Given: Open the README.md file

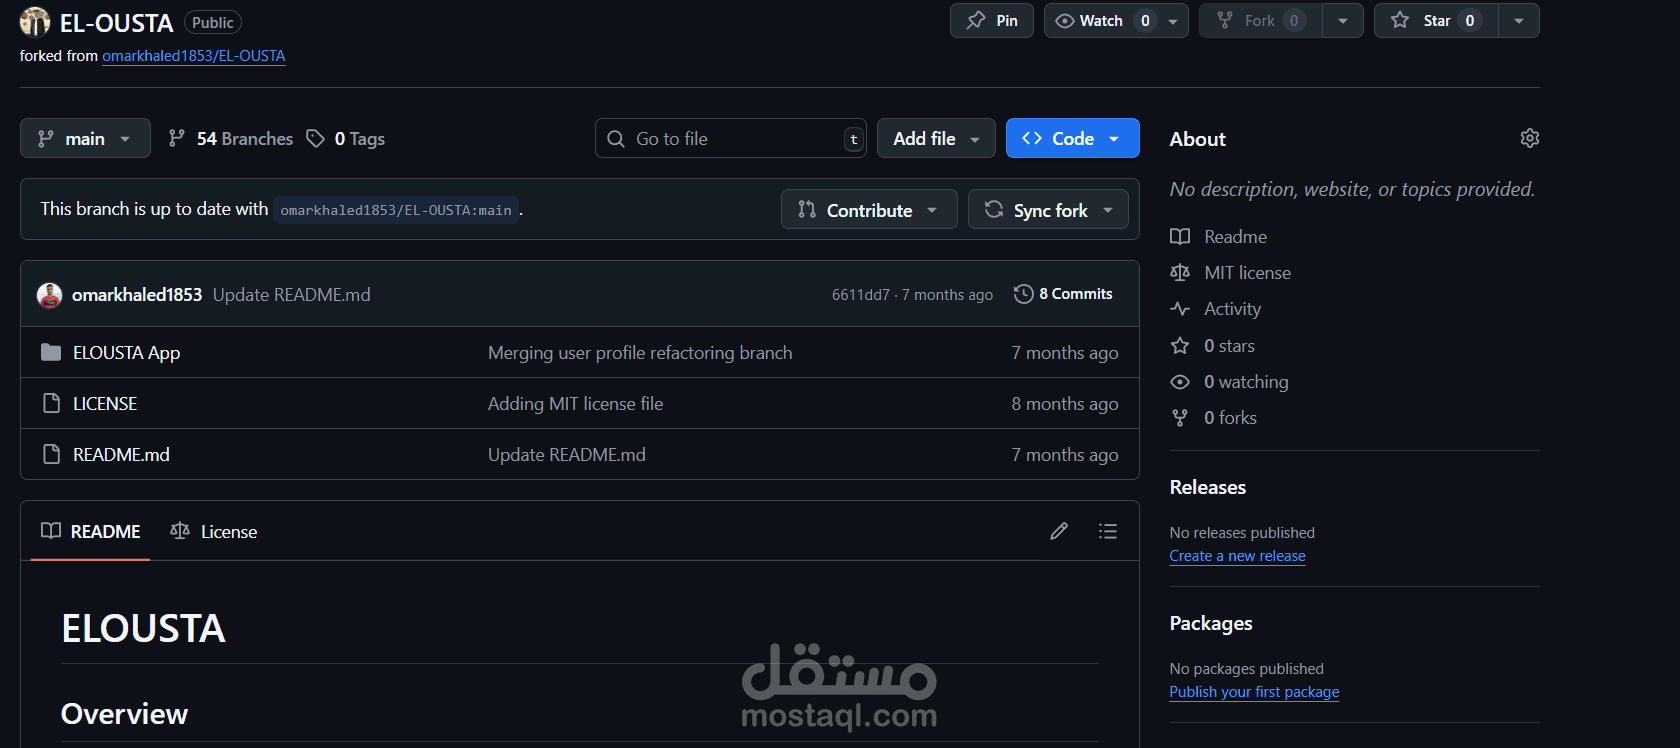Looking at the screenshot, I should coord(121,454).
